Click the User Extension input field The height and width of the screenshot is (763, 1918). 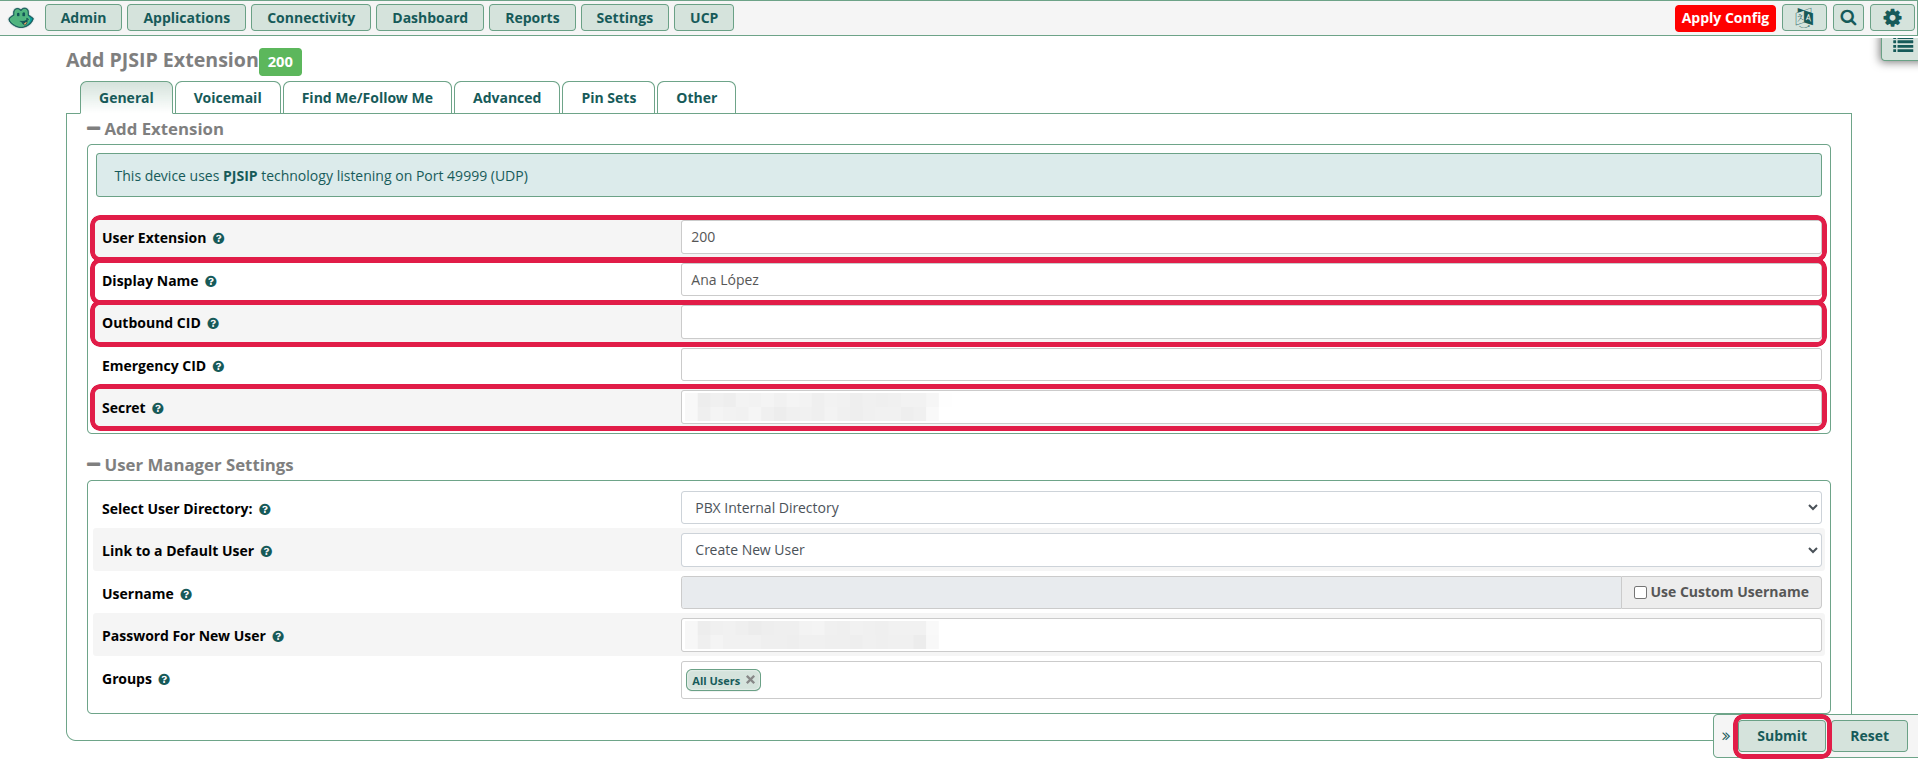[1251, 238]
